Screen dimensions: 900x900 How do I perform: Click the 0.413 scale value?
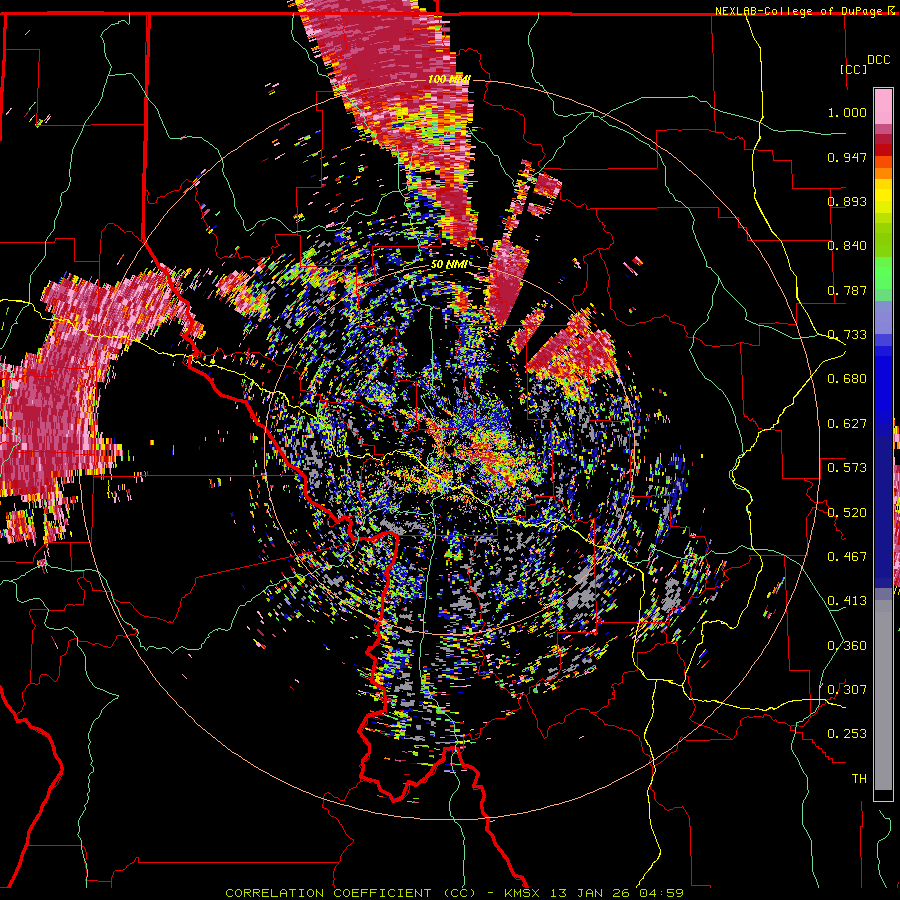847,601
